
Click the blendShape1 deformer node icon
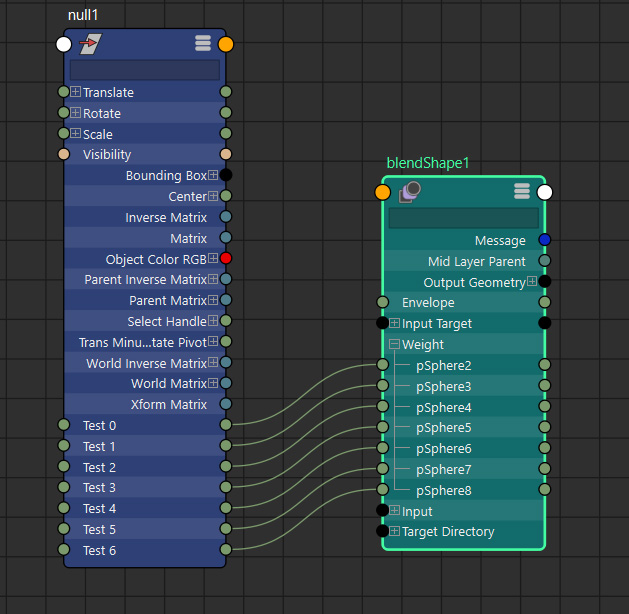pos(408,192)
